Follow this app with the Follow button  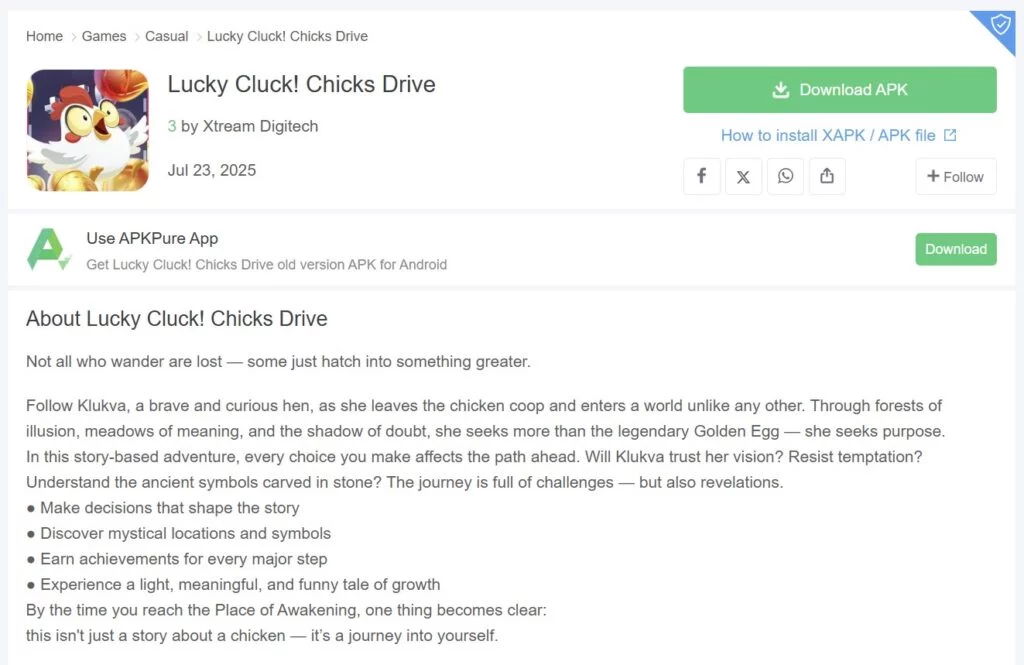[x=955, y=176]
